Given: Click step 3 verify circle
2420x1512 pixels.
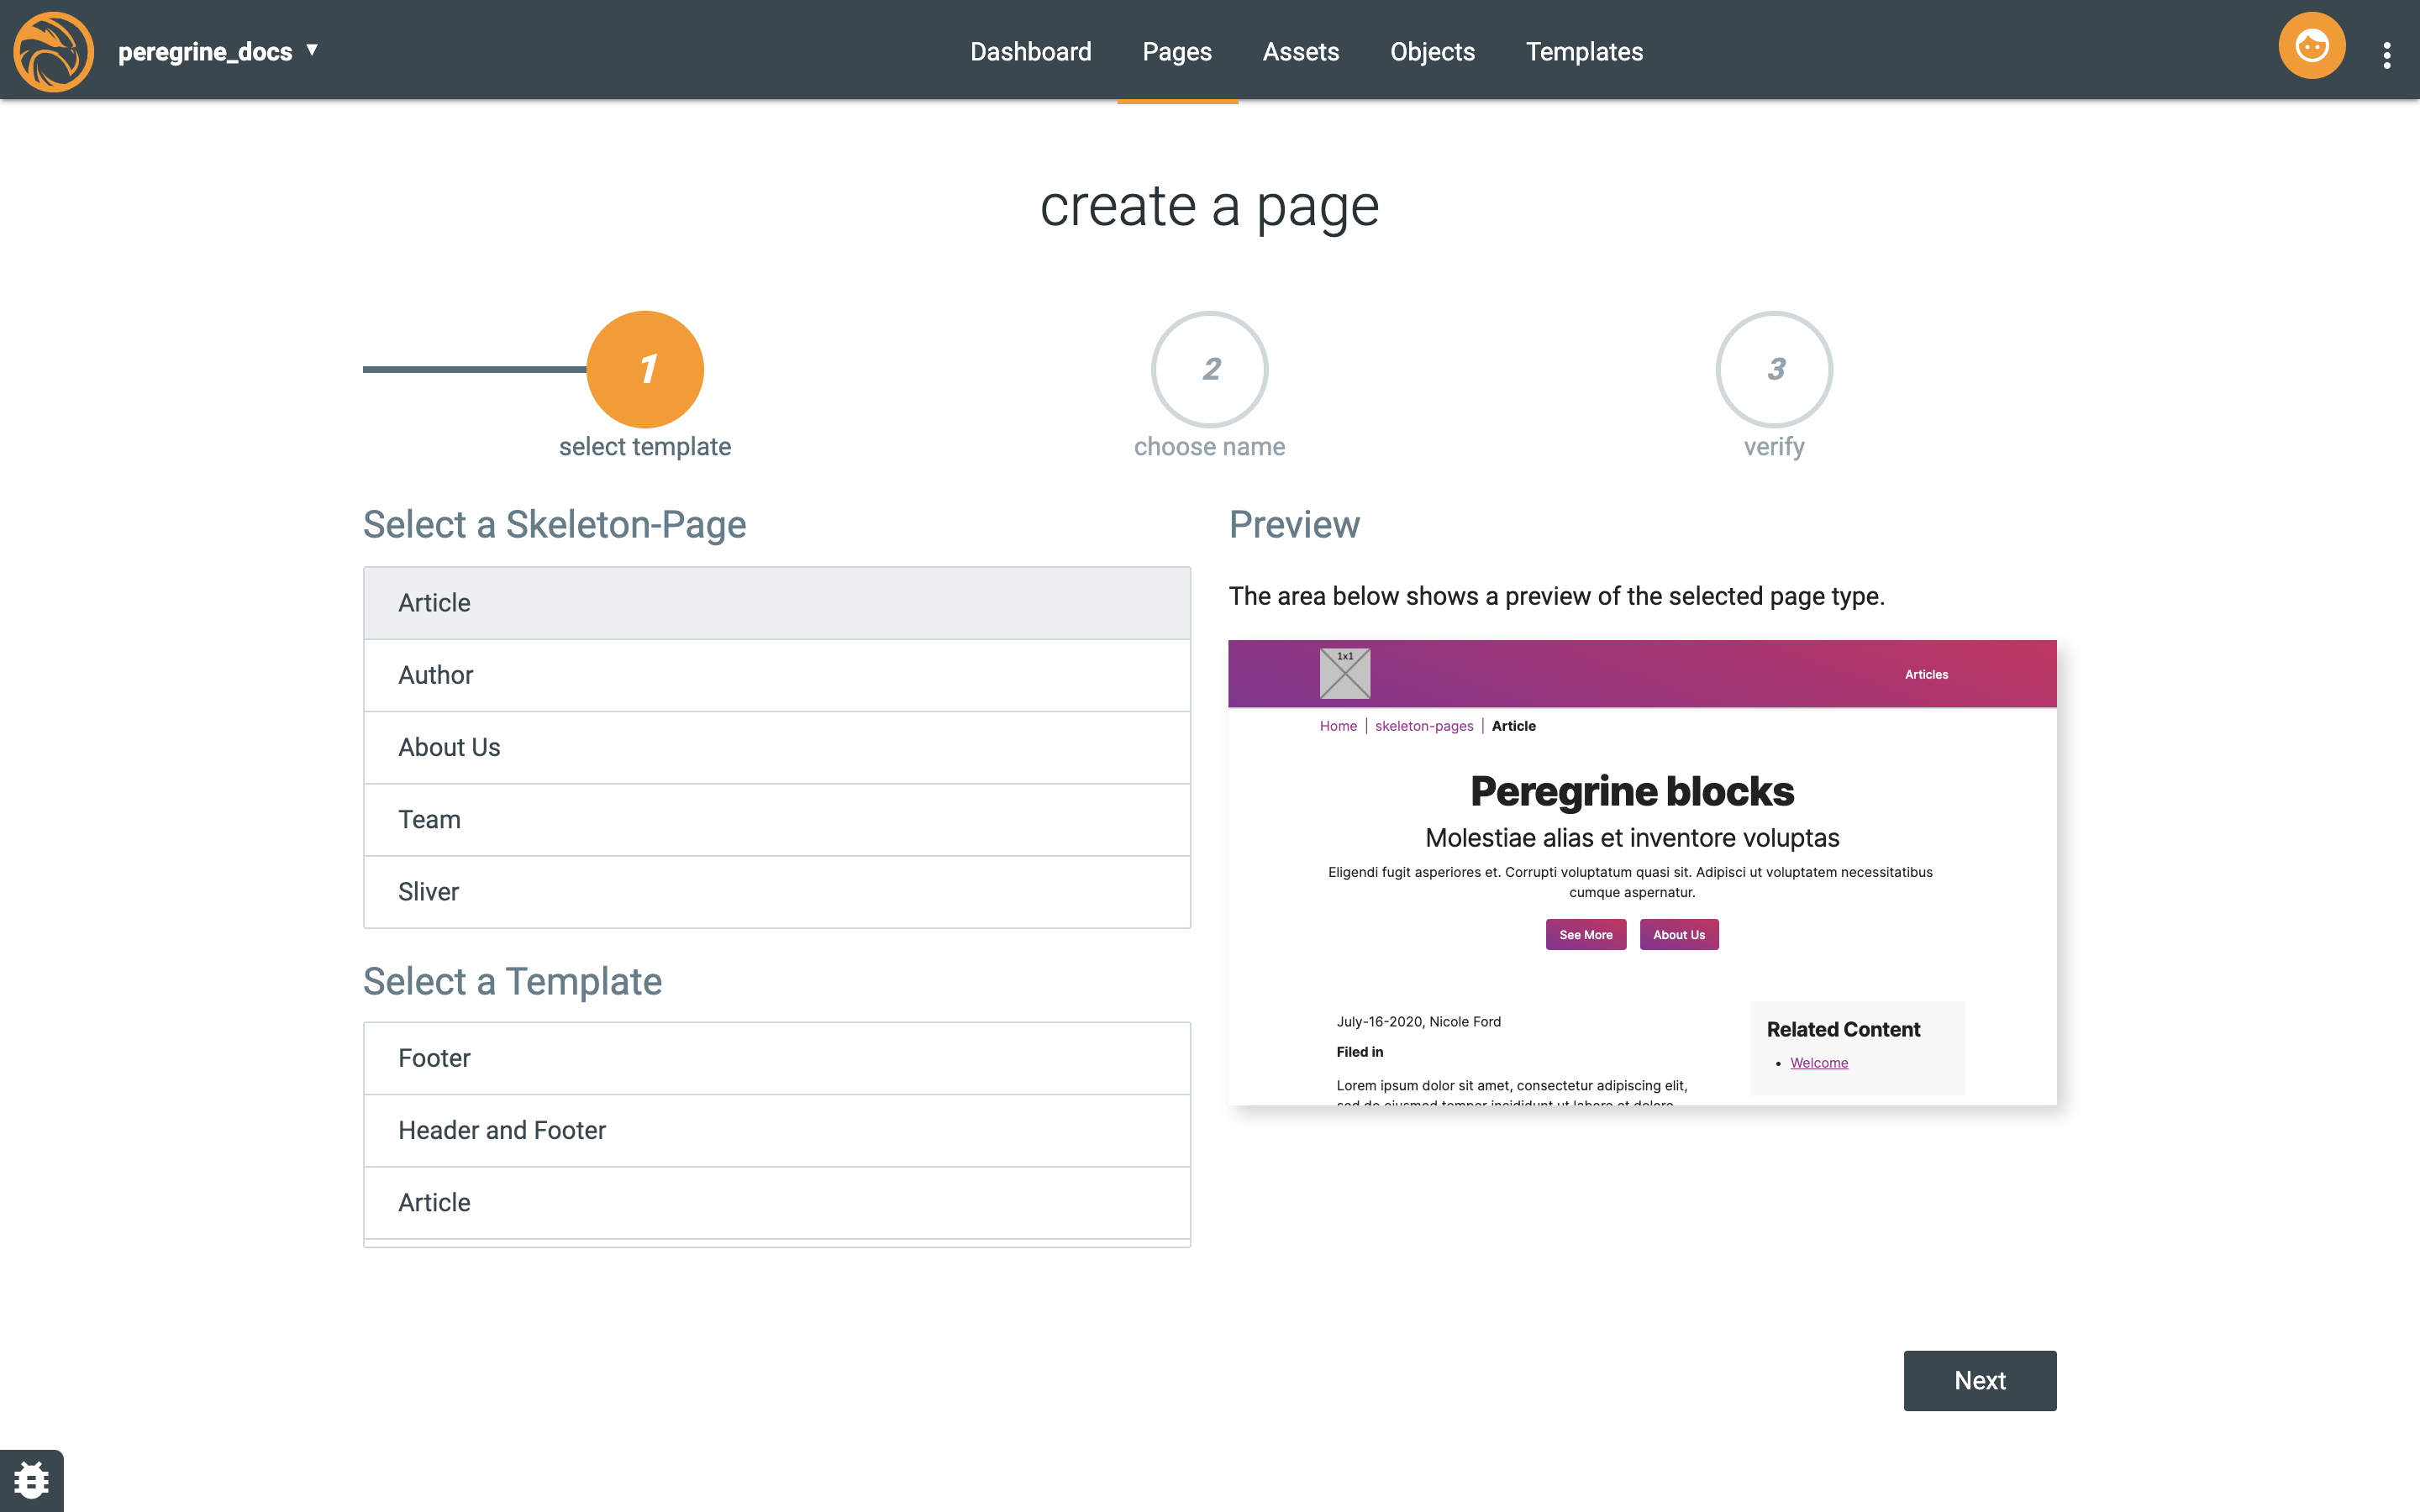Looking at the screenshot, I should 1773,370.
